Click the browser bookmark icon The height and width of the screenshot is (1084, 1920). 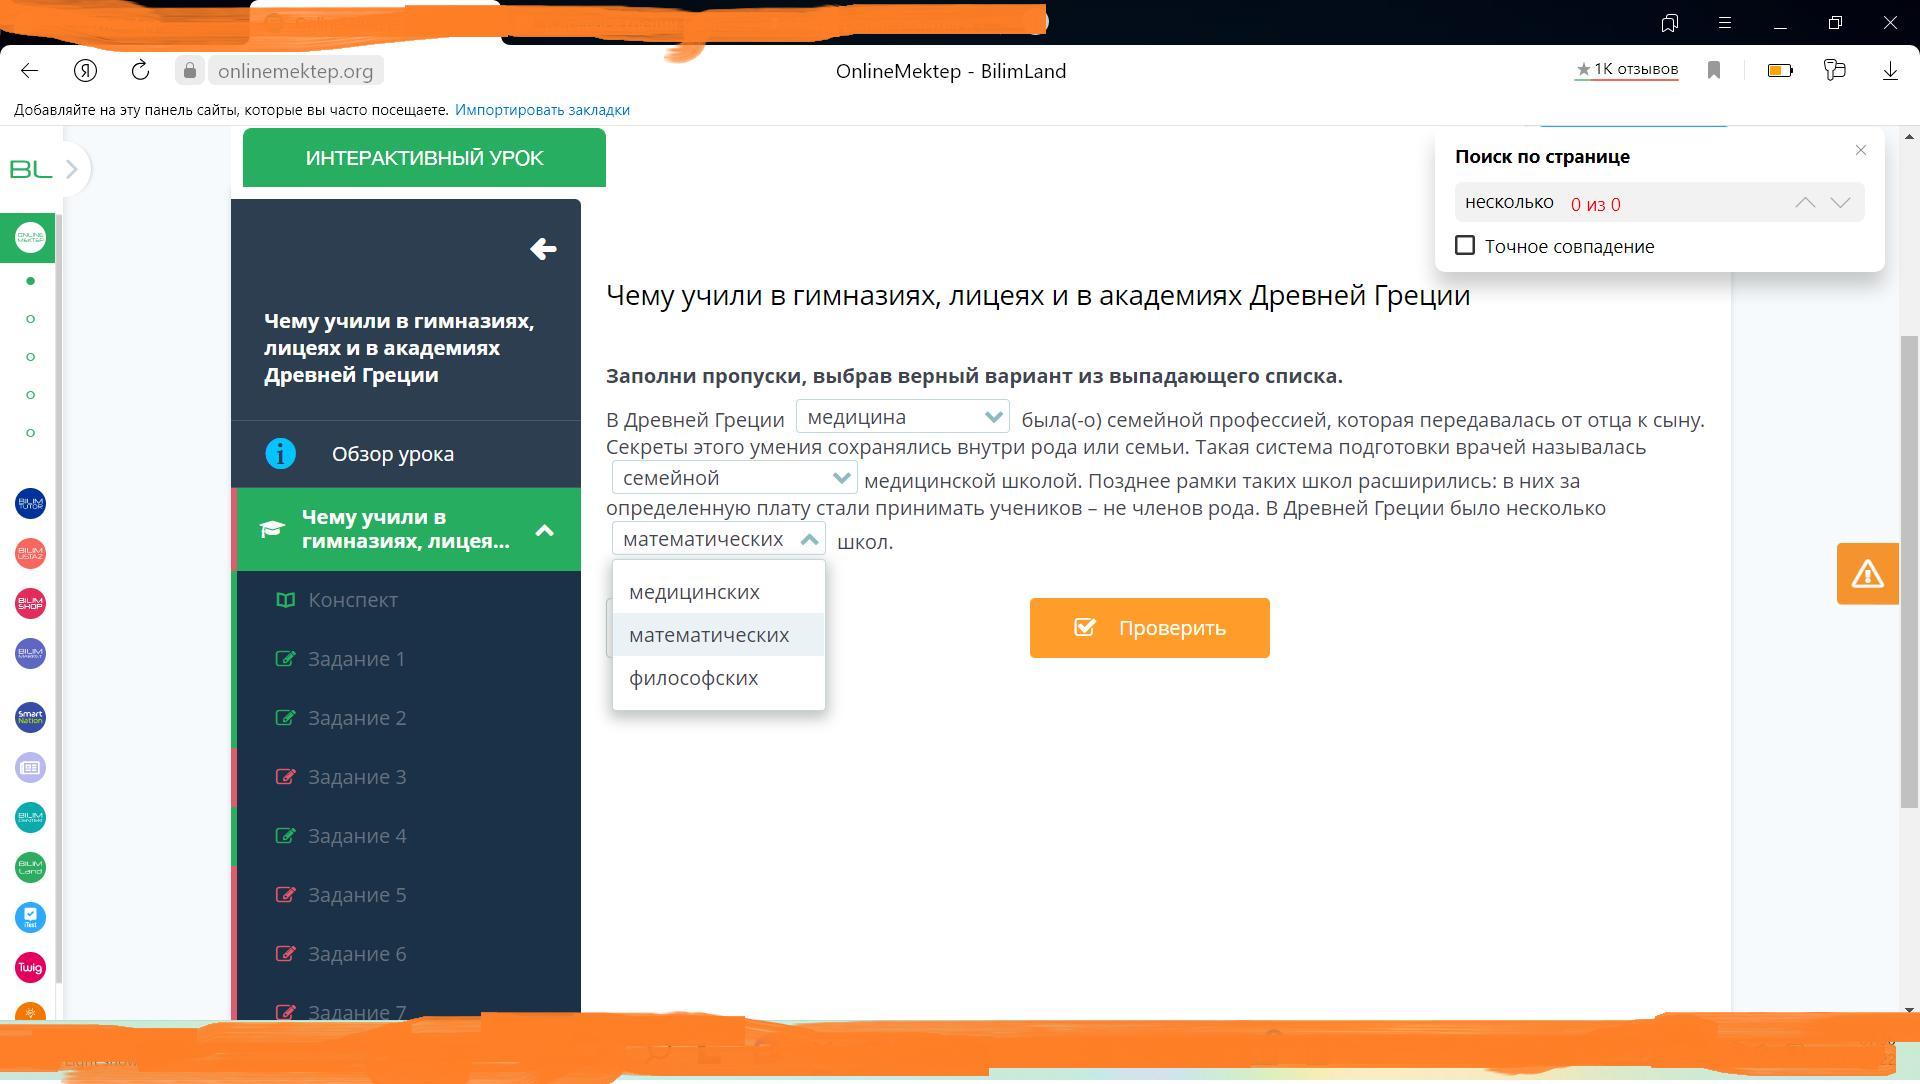pyautogui.click(x=1714, y=70)
